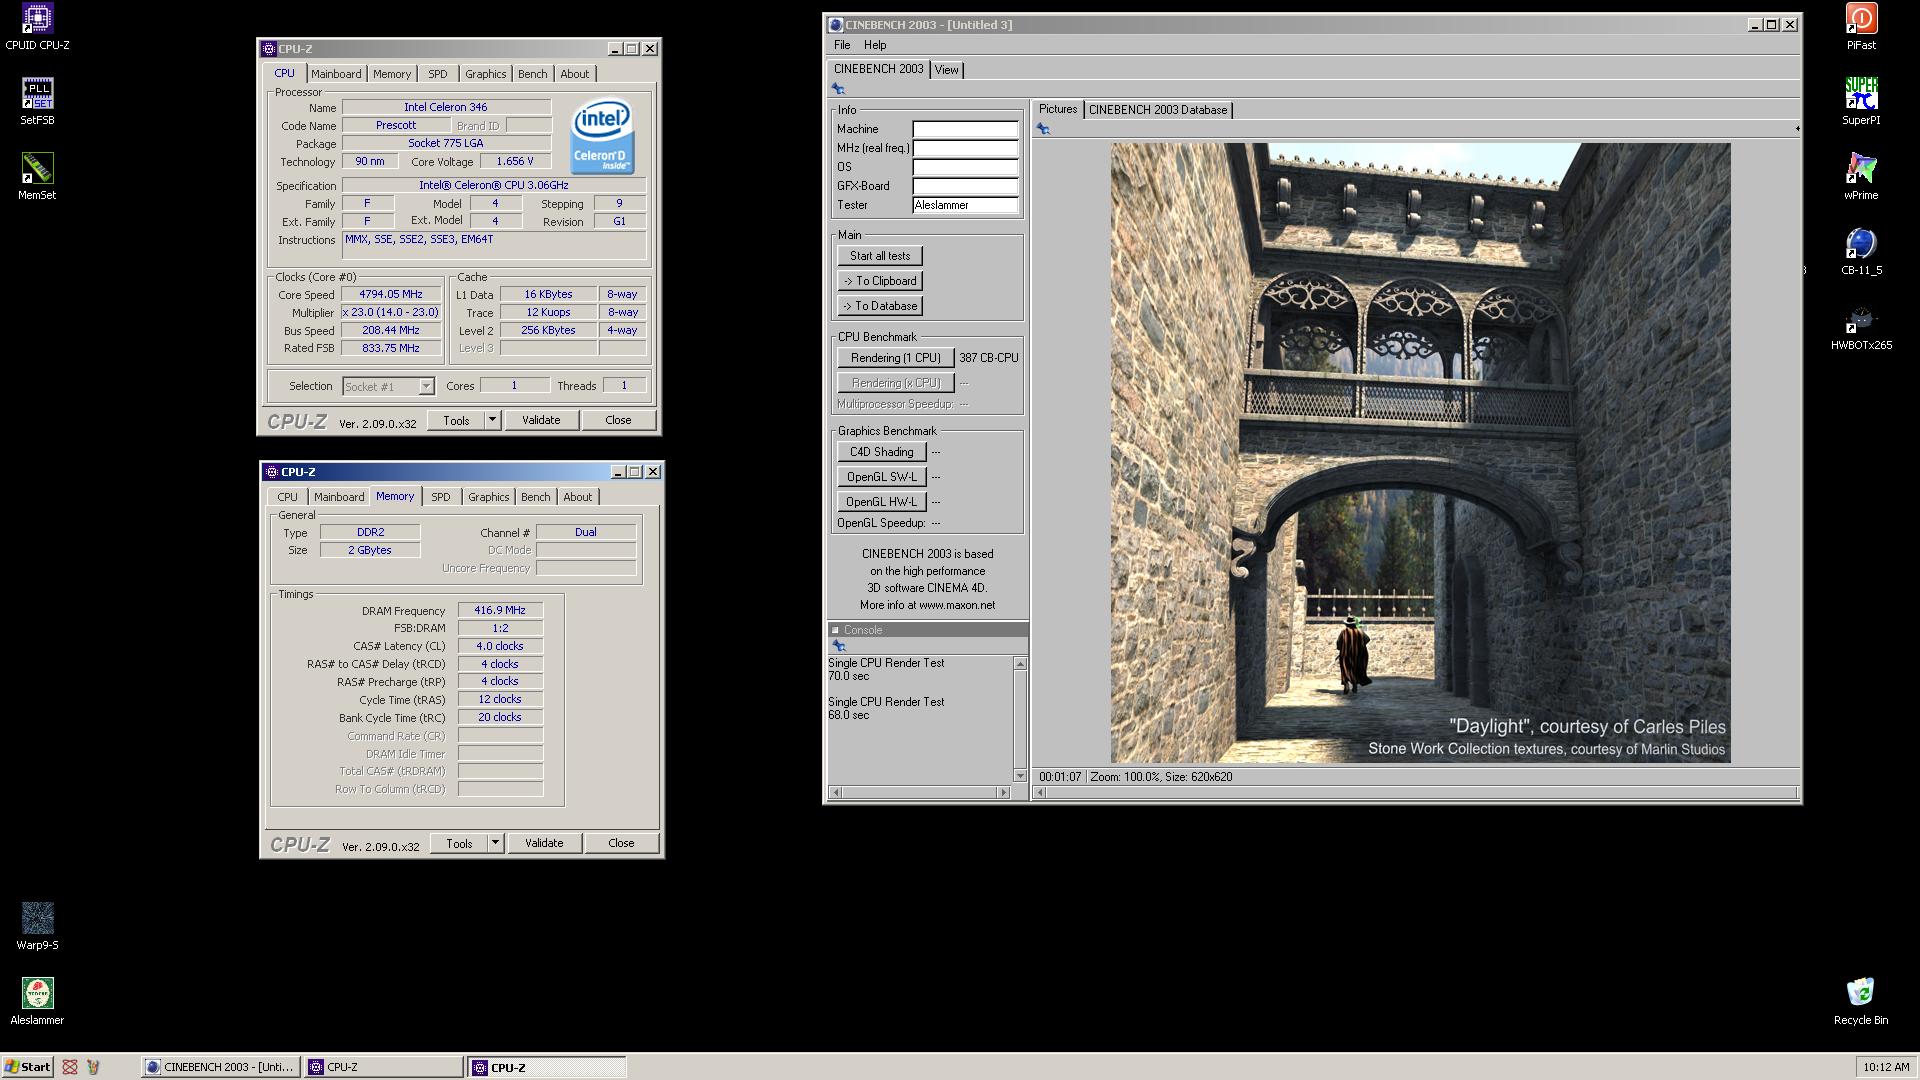The image size is (1920, 1080).
Task: Open the Recycle Bin
Action: 1861,1001
